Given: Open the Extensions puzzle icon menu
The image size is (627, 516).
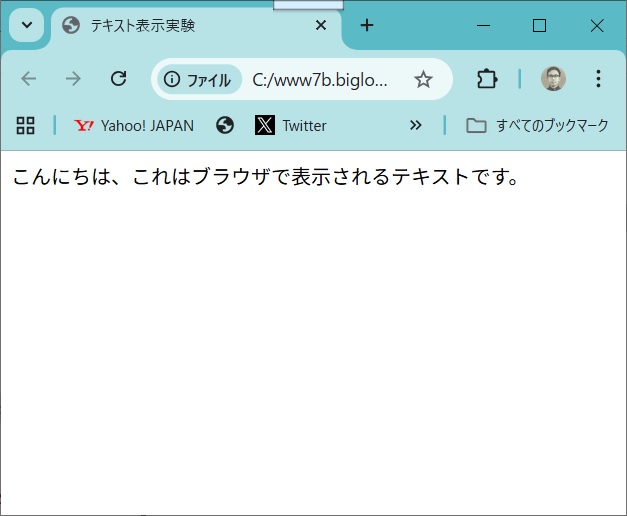Looking at the screenshot, I should (x=487, y=79).
